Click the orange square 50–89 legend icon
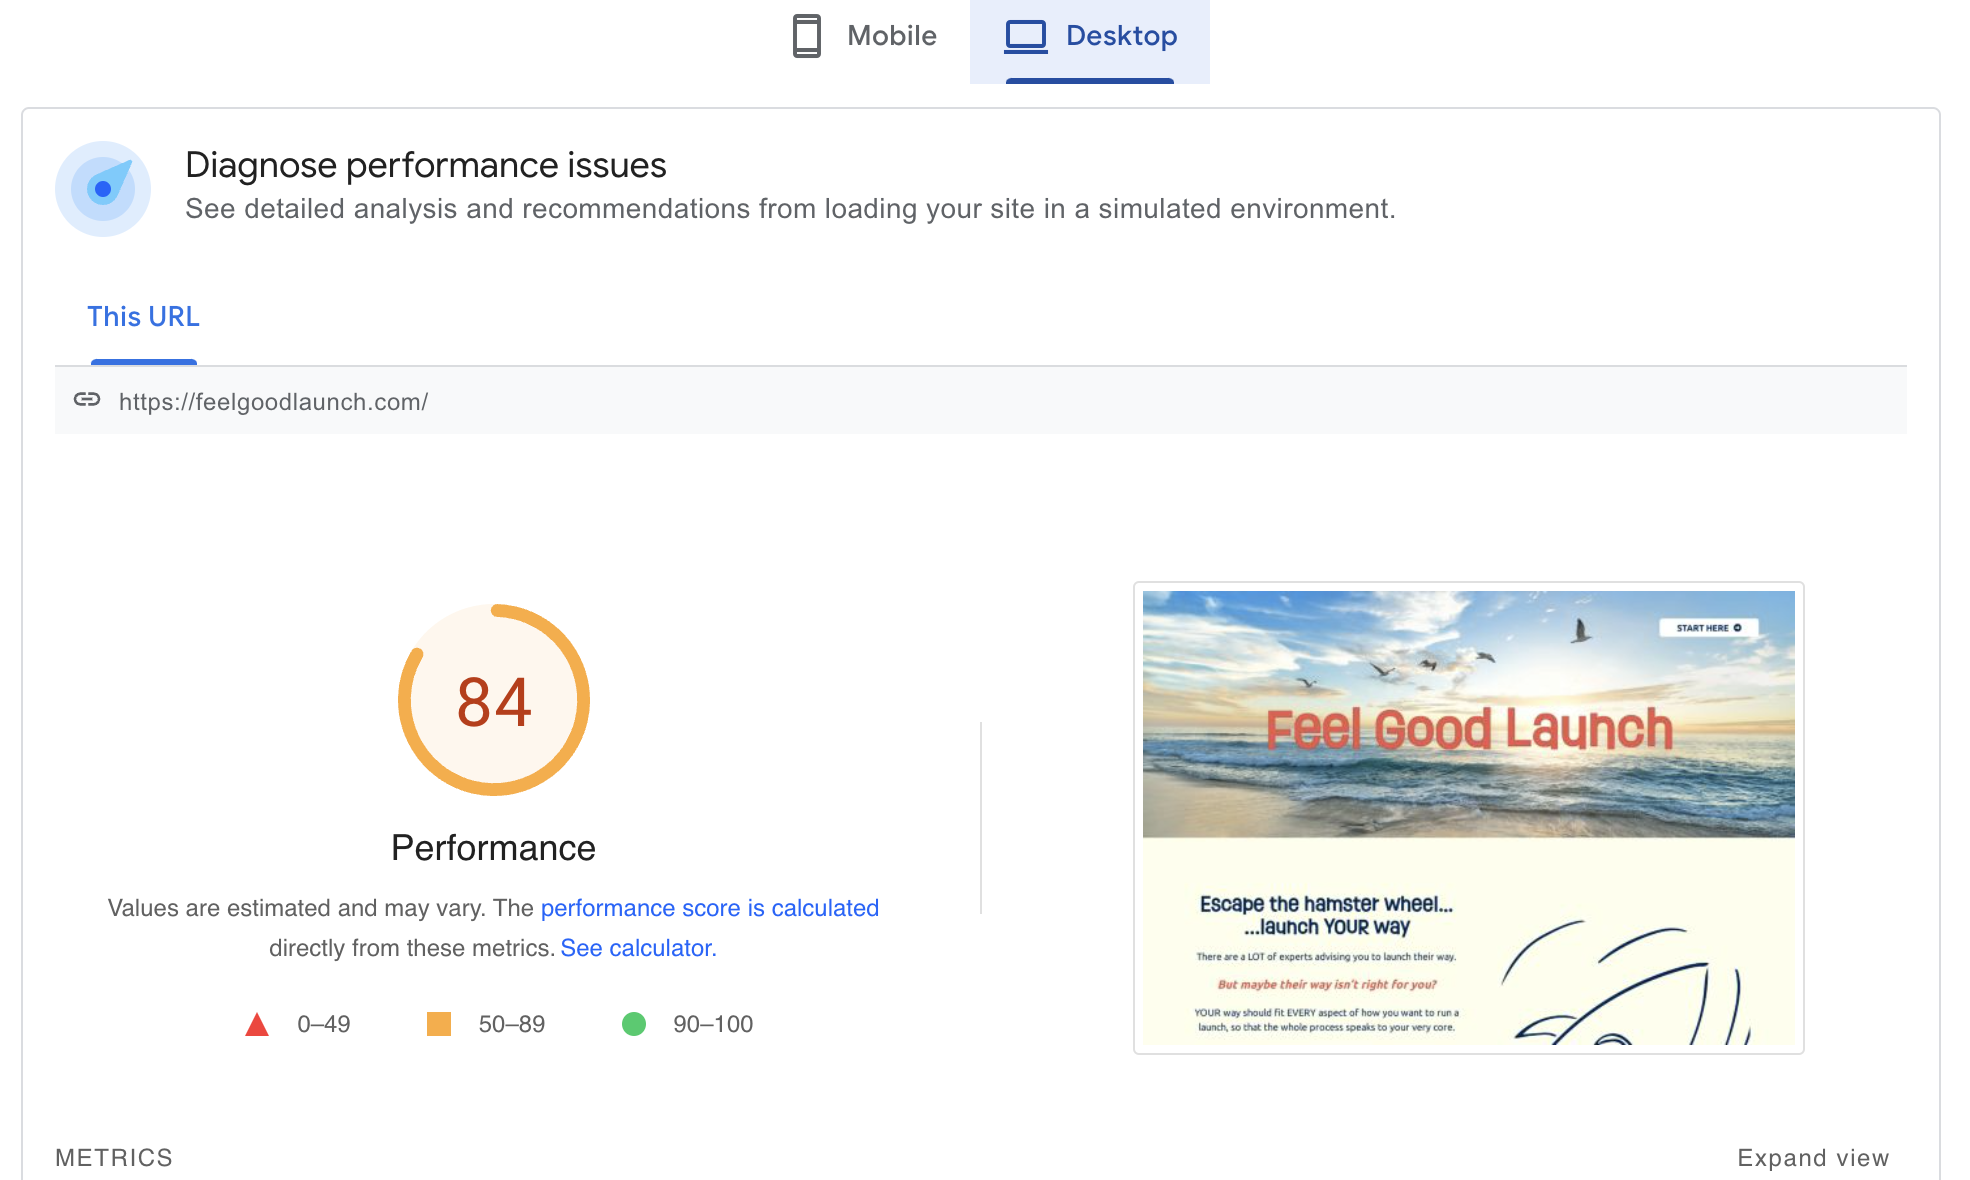The width and height of the screenshot is (1970, 1180). pos(439,1024)
